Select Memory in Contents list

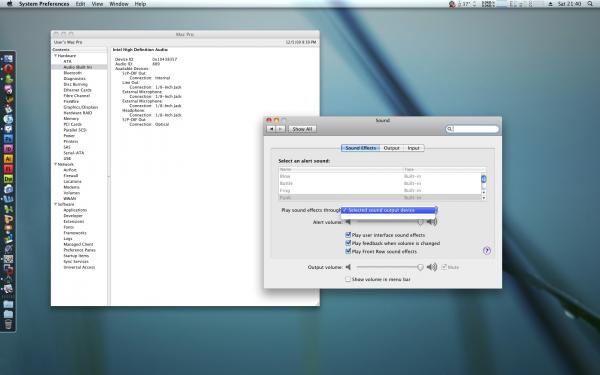pos(71,119)
